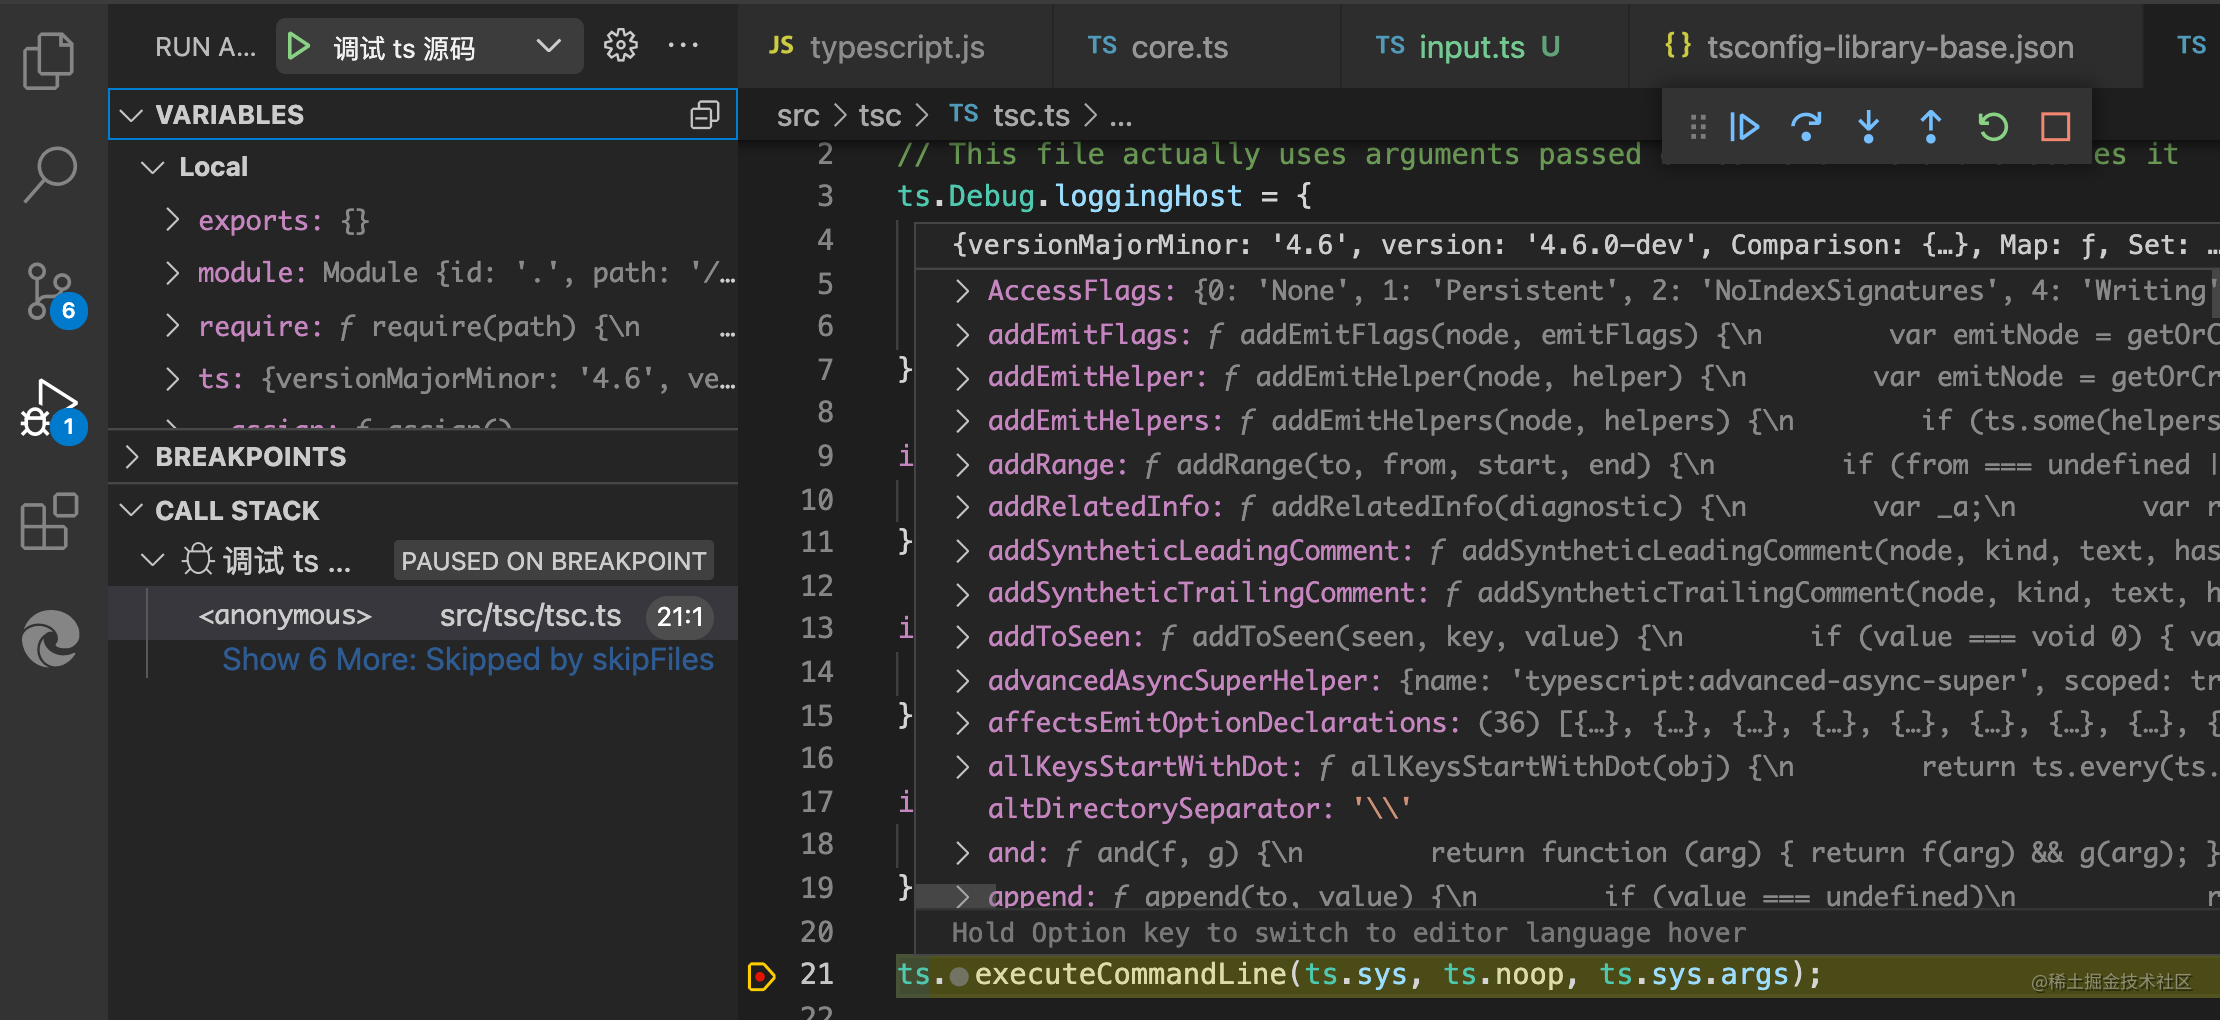The image size is (2220, 1020).
Task: Step into in the debug toolbar
Action: click(x=1868, y=127)
